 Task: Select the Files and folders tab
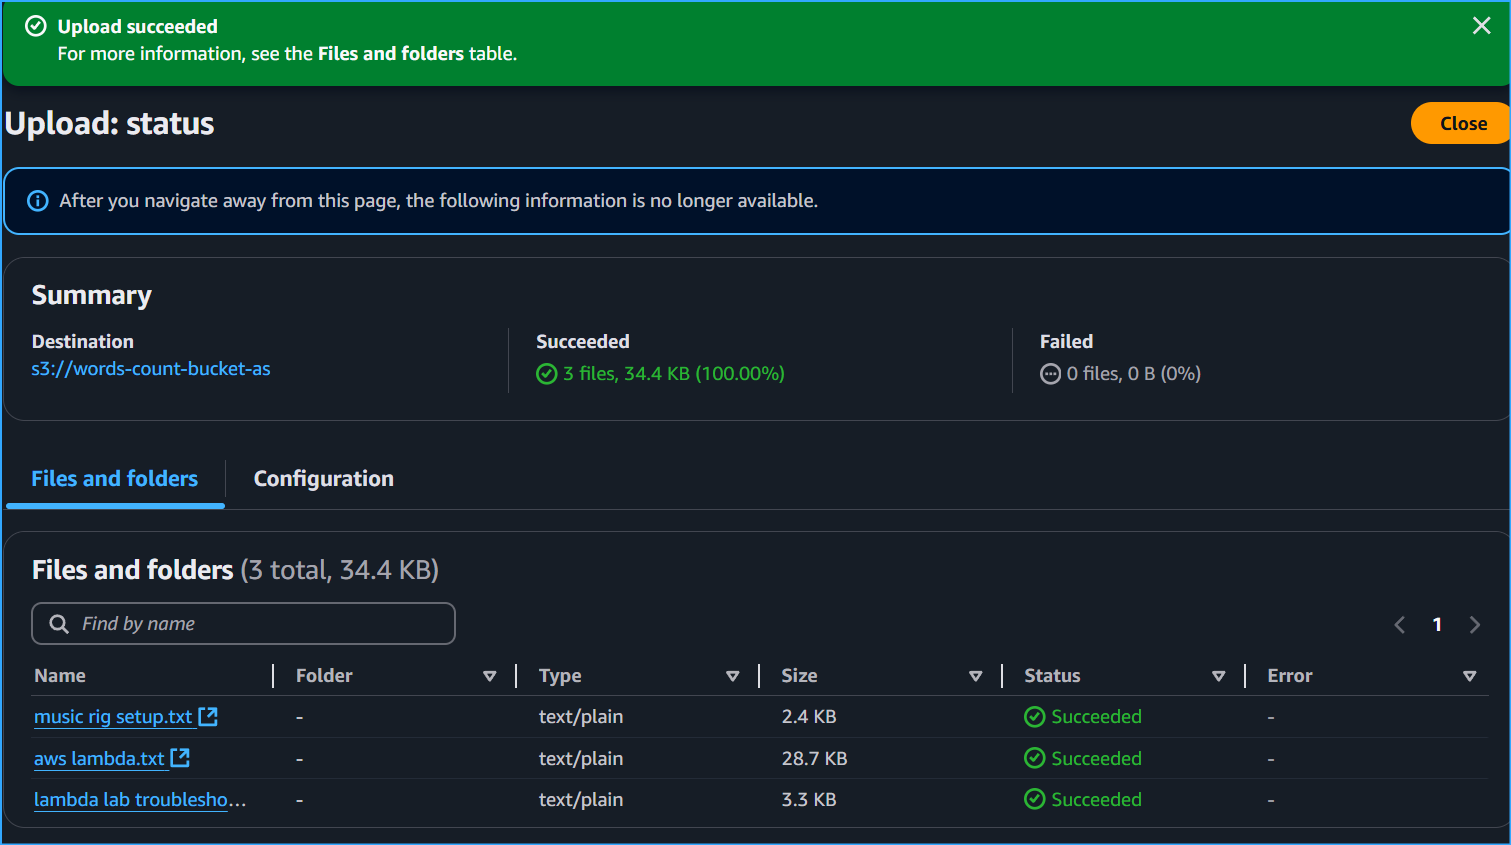115,479
